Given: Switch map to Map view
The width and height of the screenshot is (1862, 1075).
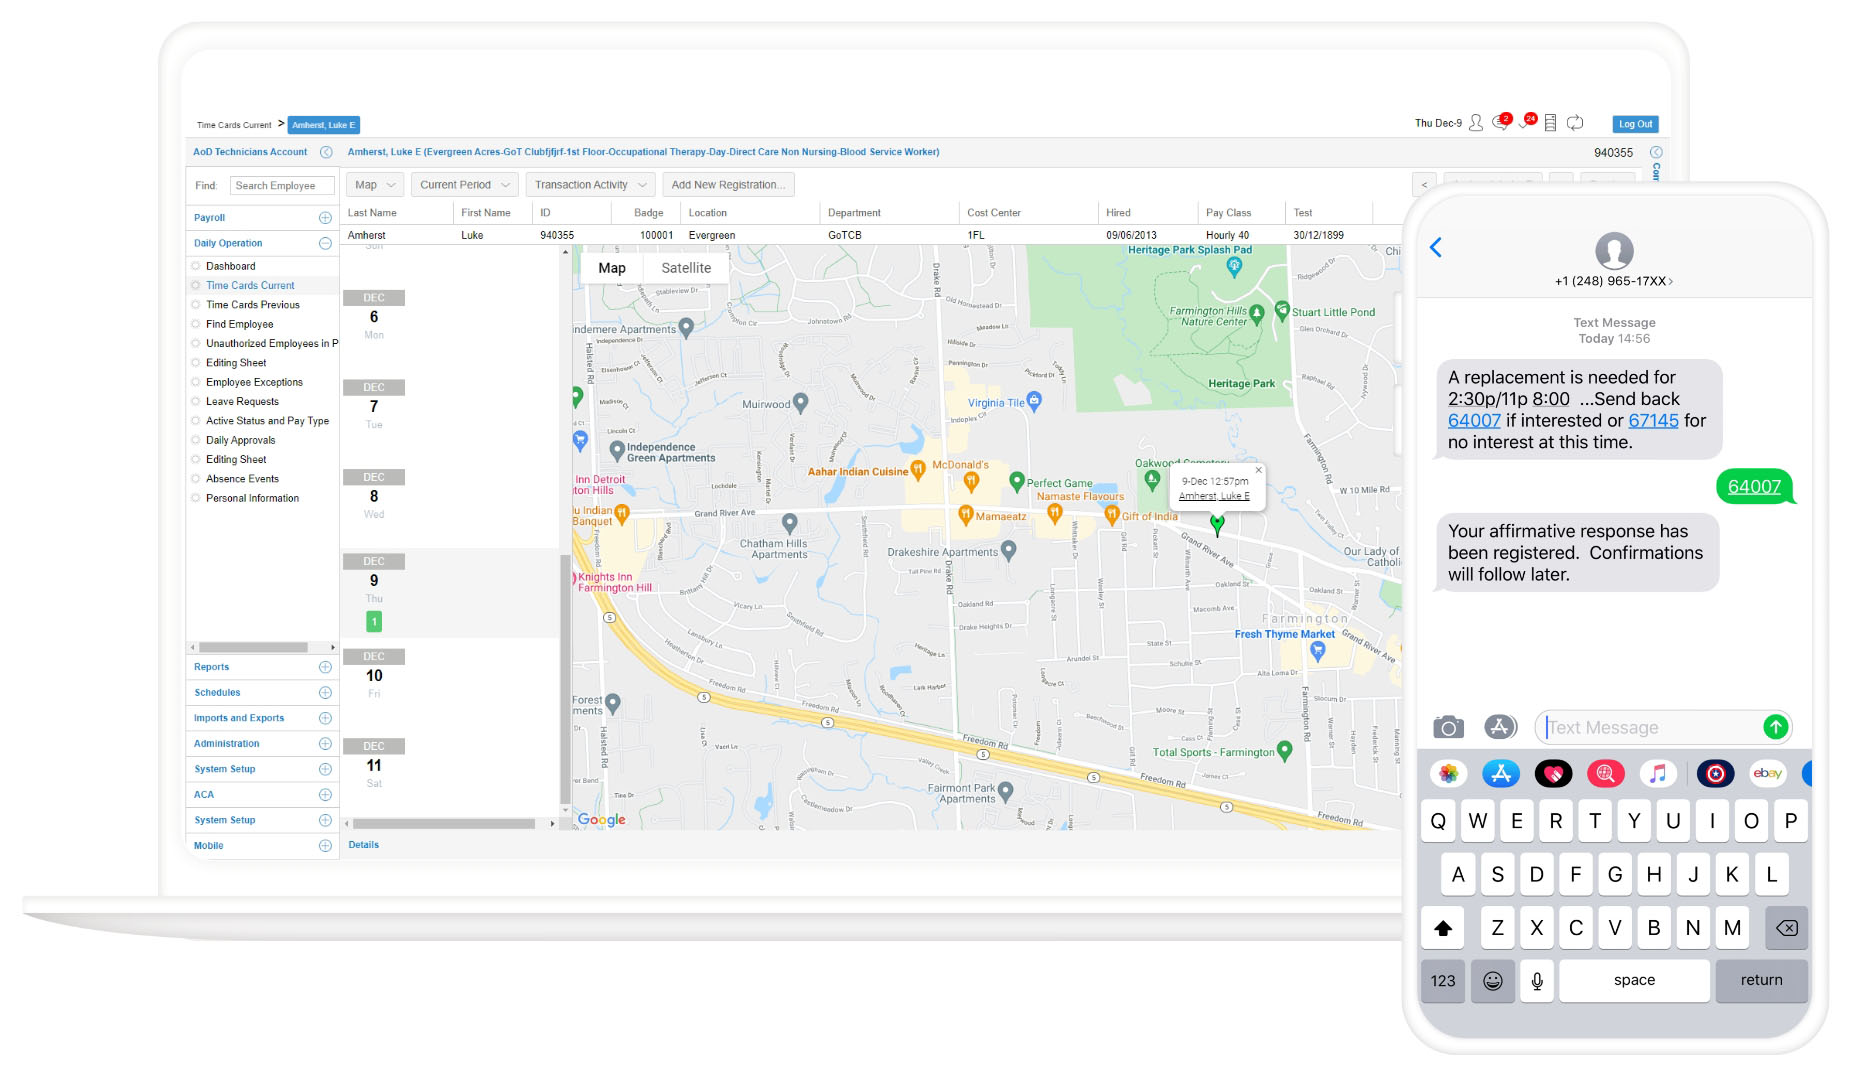Looking at the screenshot, I should pos(612,268).
